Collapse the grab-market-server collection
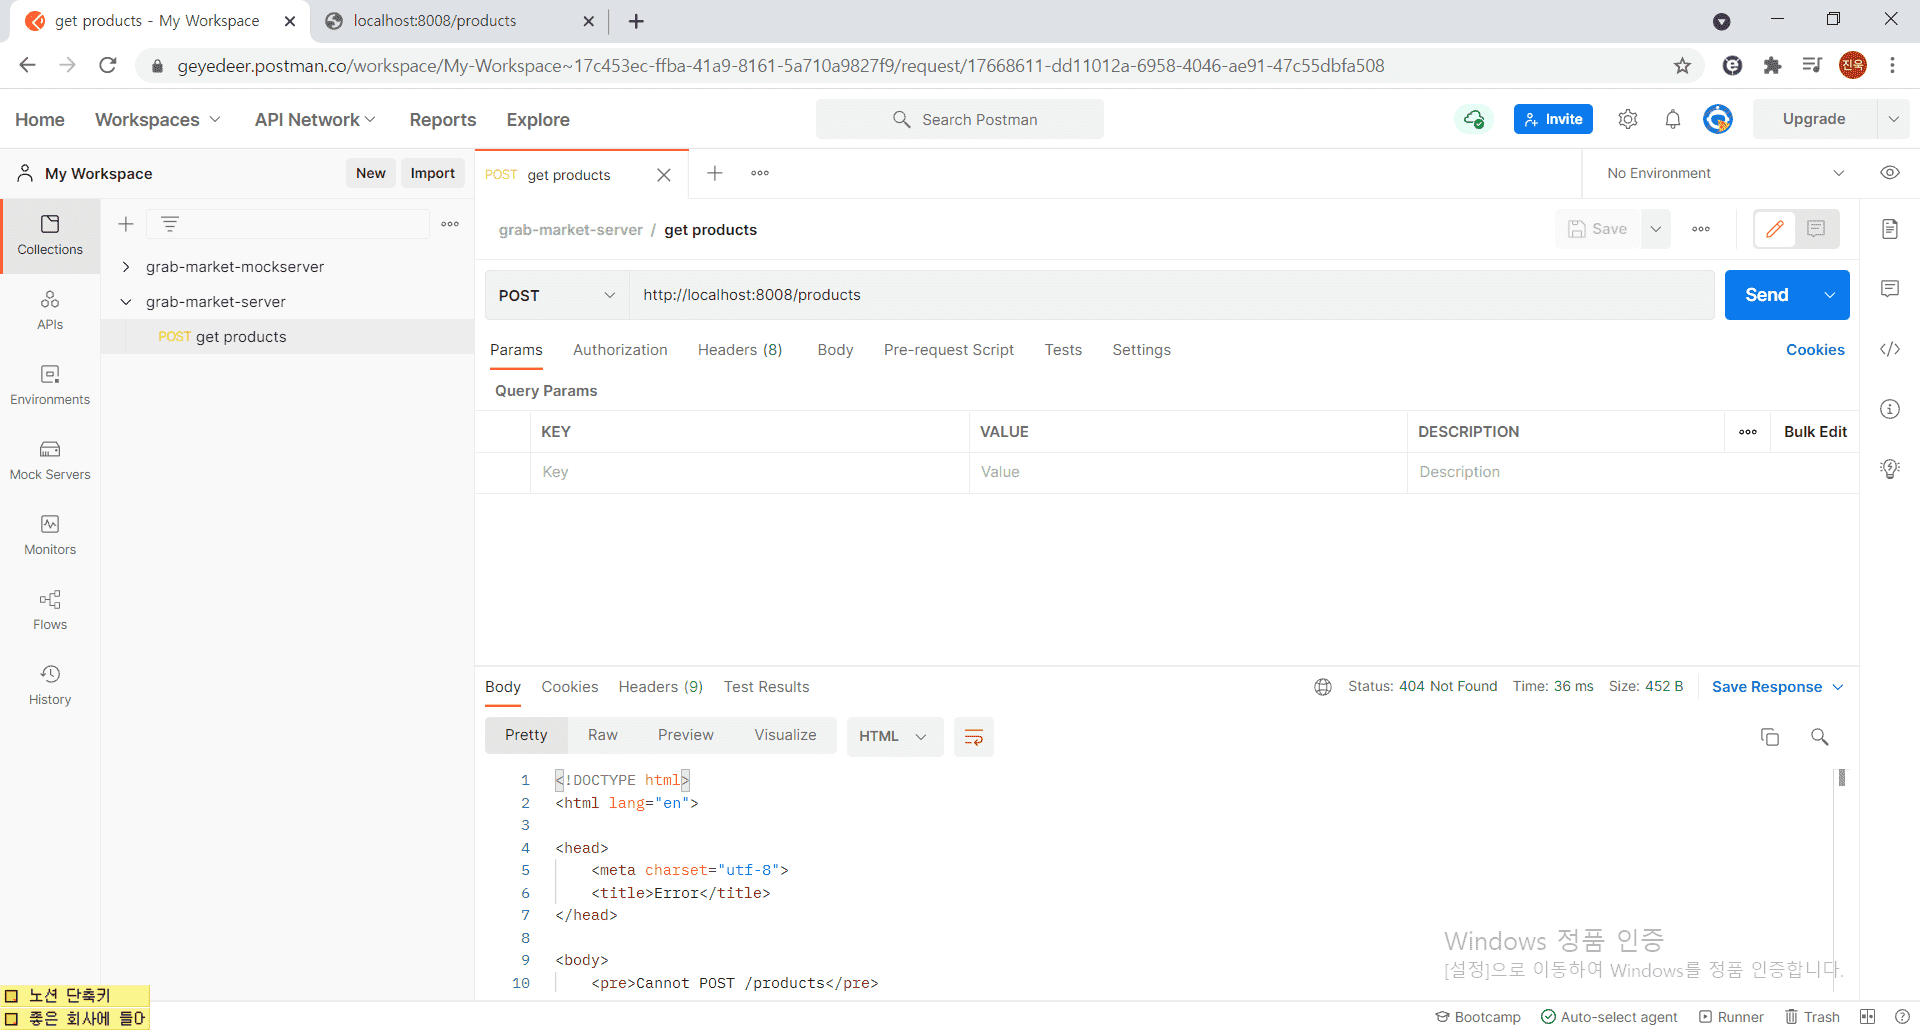 pyautogui.click(x=126, y=302)
